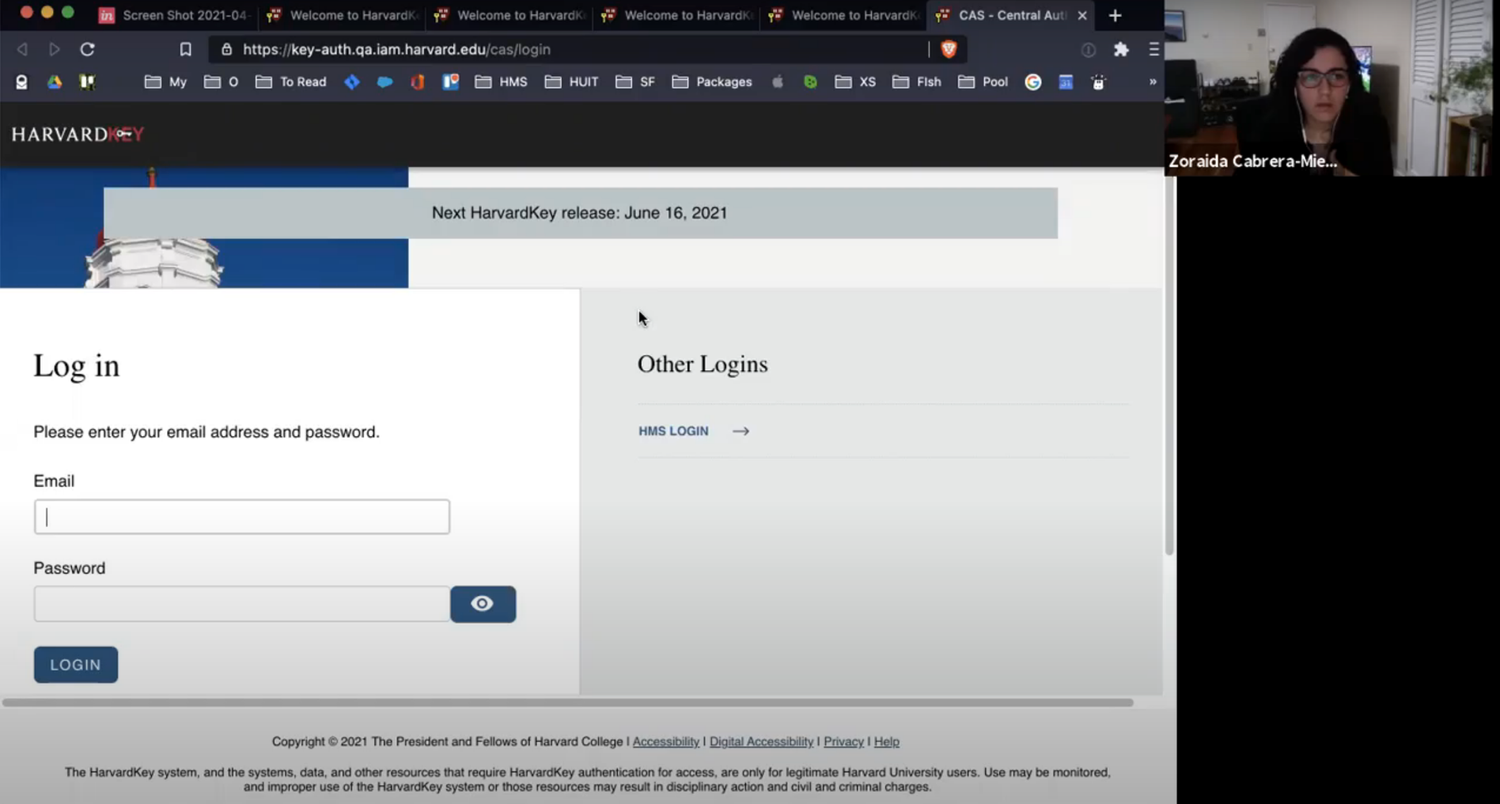The width and height of the screenshot is (1500, 804).
Task: Click the Google Drive bookmark icon
Action: pos(54,82)
